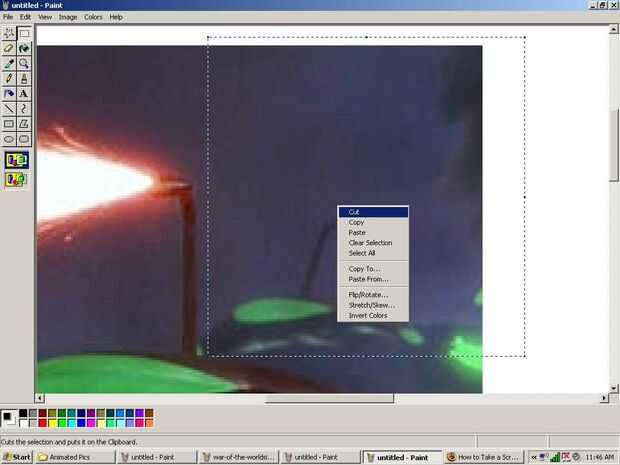620x465 pixels.
Task: Enable transparent selection mode option
Action: click(x=16, y=180)
